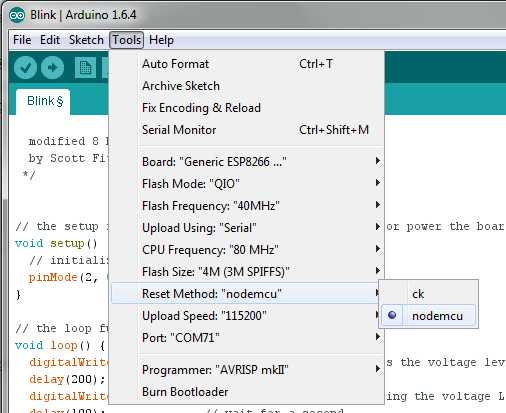Select Burn Bootloader menu entry
The height and width of the screenshot is (413, 506).
coord(247,392)
